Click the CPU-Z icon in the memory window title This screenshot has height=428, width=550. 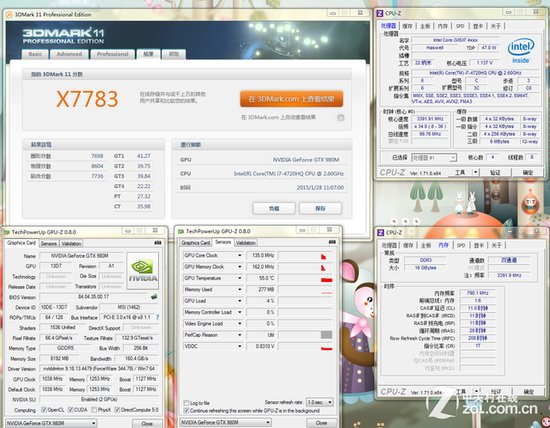(381, 233)
